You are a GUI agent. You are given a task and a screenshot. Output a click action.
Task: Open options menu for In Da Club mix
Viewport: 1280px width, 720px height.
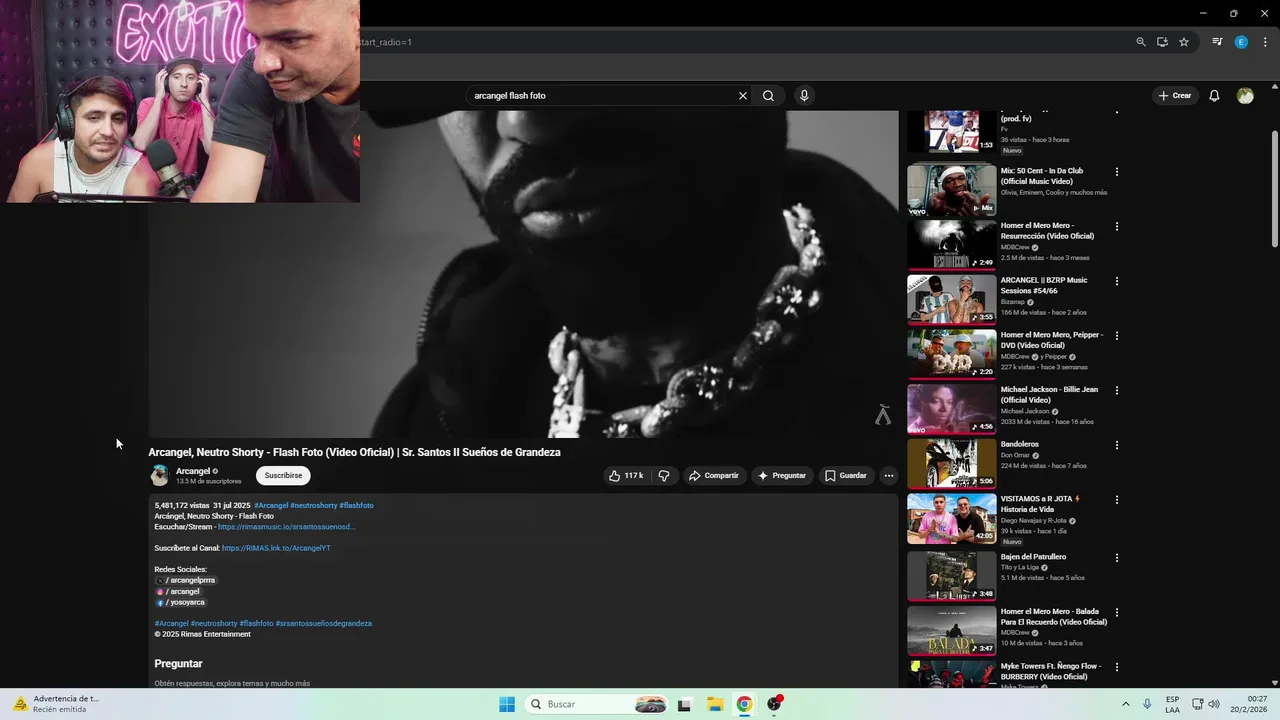(1117, 172)
